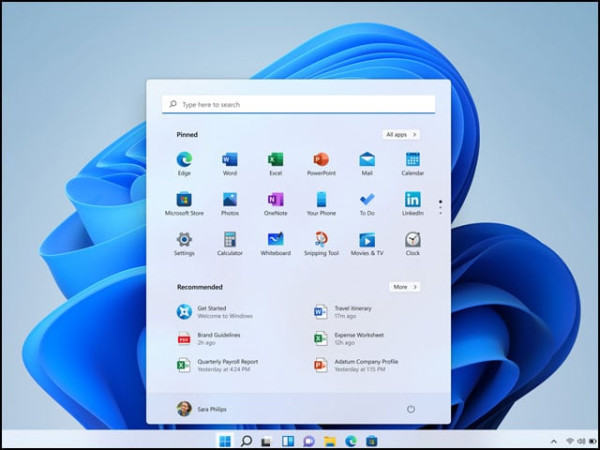Open the Snipping Tool app

[x=321, y=240]
